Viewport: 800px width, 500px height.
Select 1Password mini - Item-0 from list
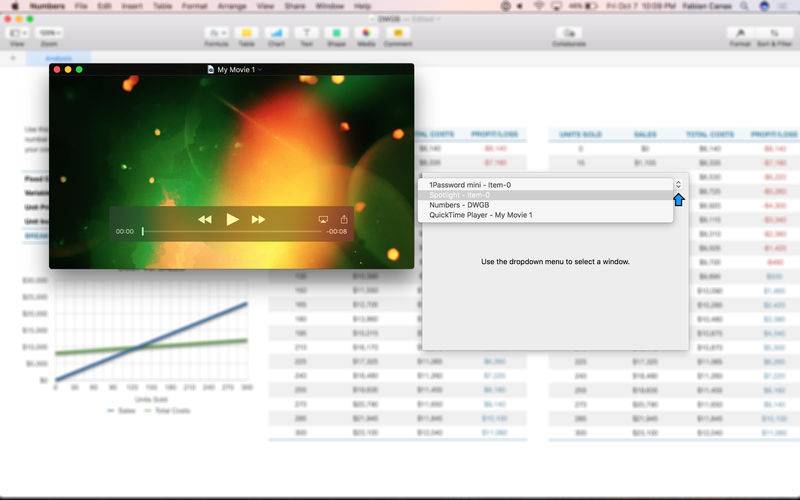pyautogui.click(x=545, y=185)
